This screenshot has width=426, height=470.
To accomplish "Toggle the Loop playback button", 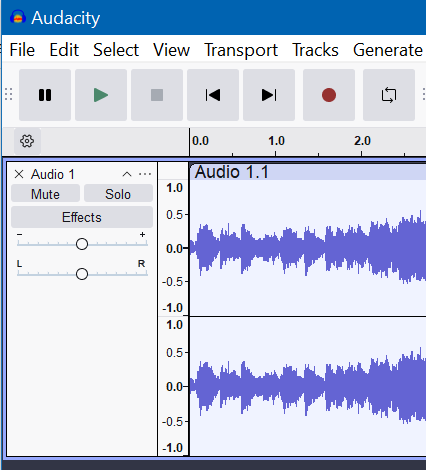I will click(x=389, y=95).
